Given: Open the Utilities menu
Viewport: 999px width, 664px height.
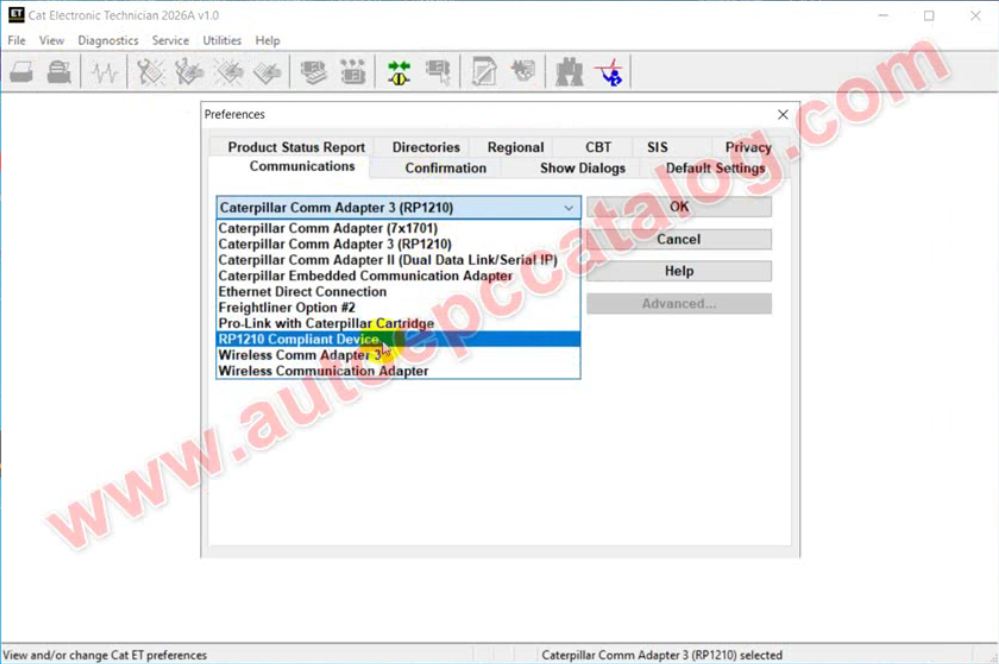Looking at the screenshot, I should (x=222, y=41).
